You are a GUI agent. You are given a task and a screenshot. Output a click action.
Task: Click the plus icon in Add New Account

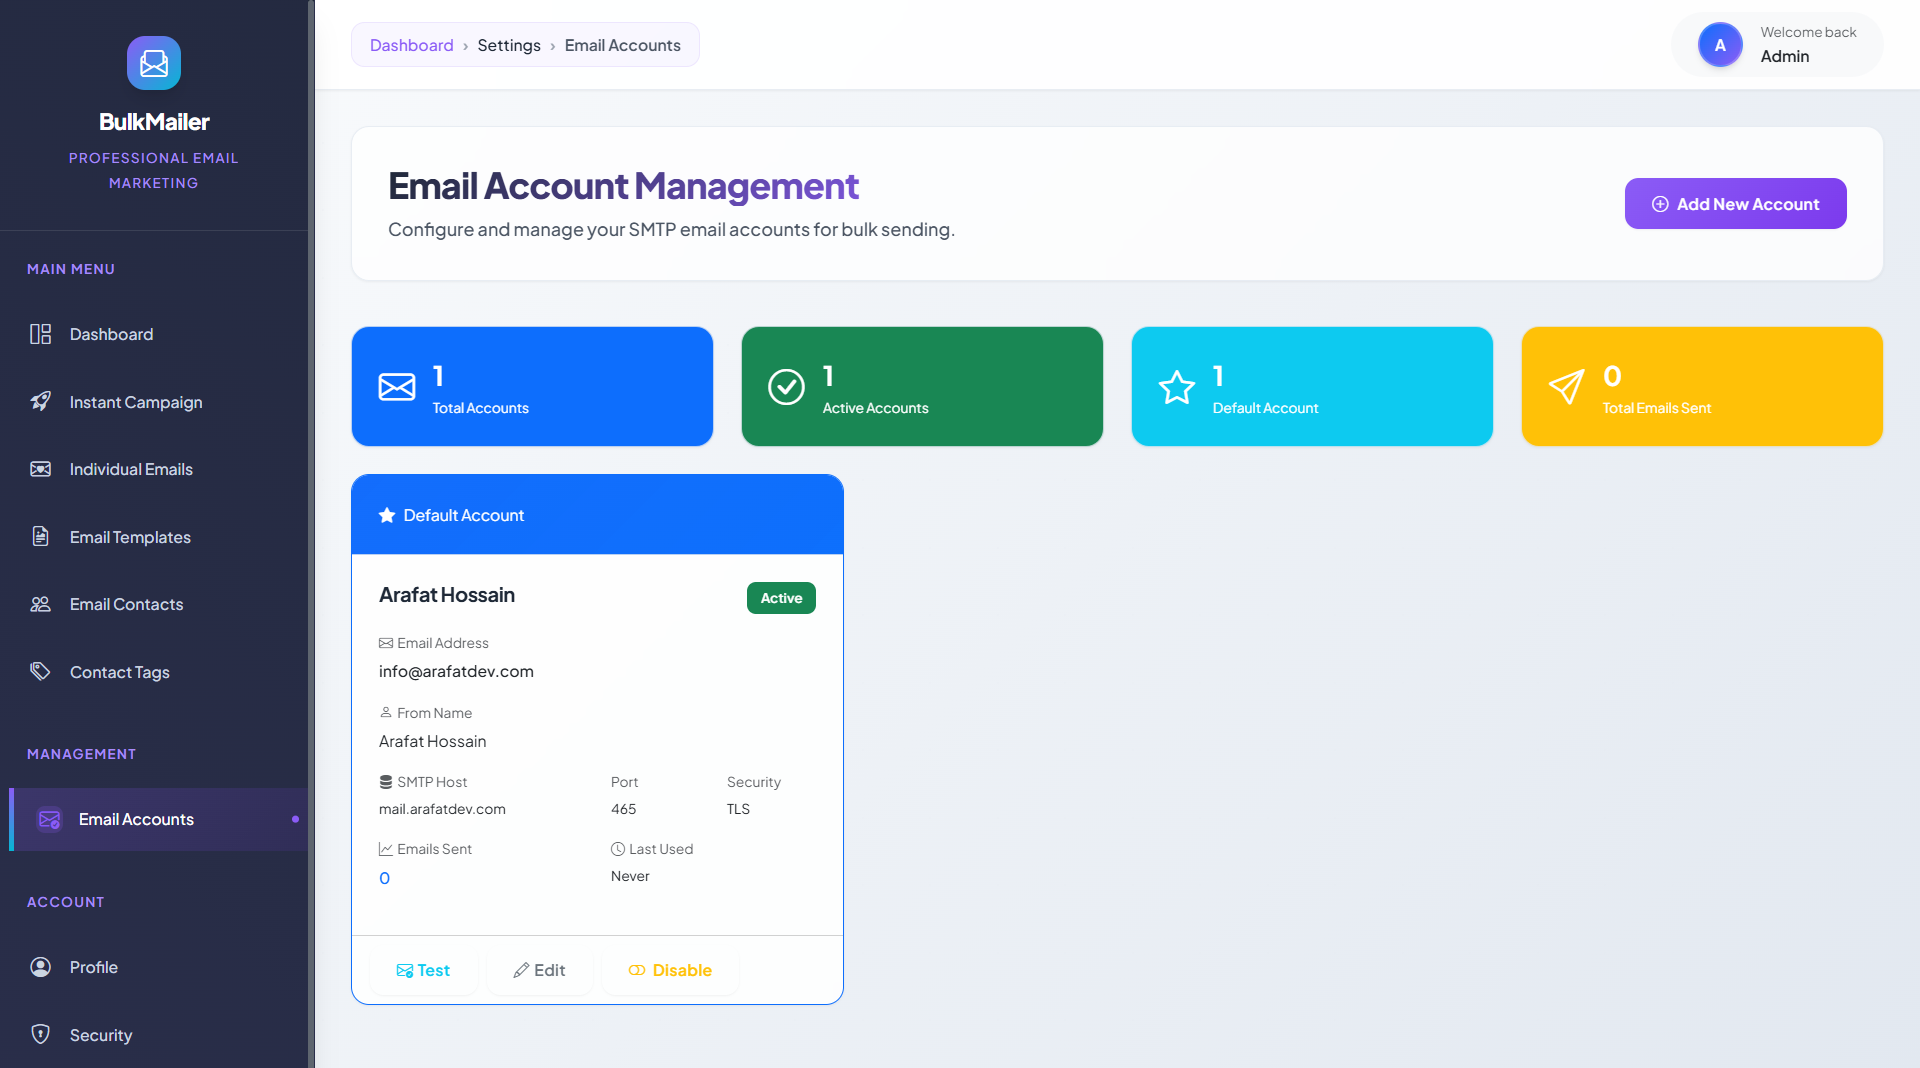1660,204
